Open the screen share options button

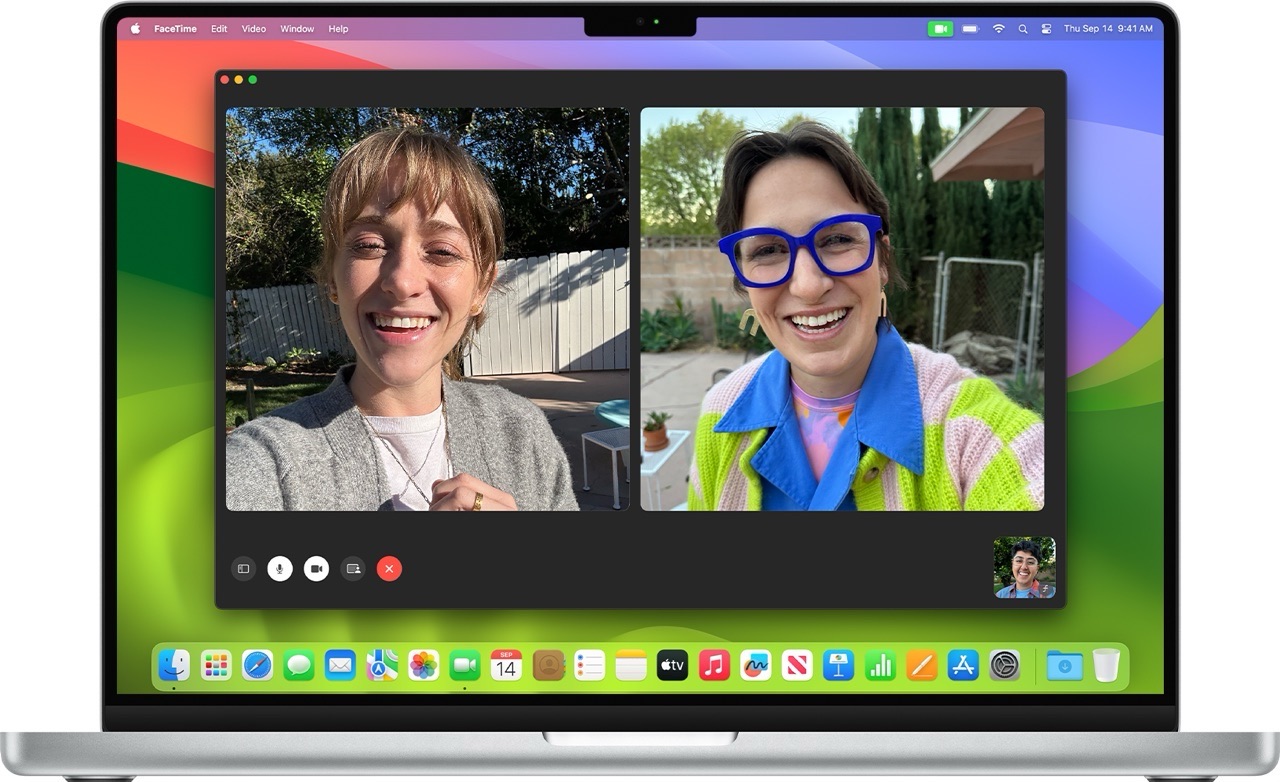tap(353, 569)
